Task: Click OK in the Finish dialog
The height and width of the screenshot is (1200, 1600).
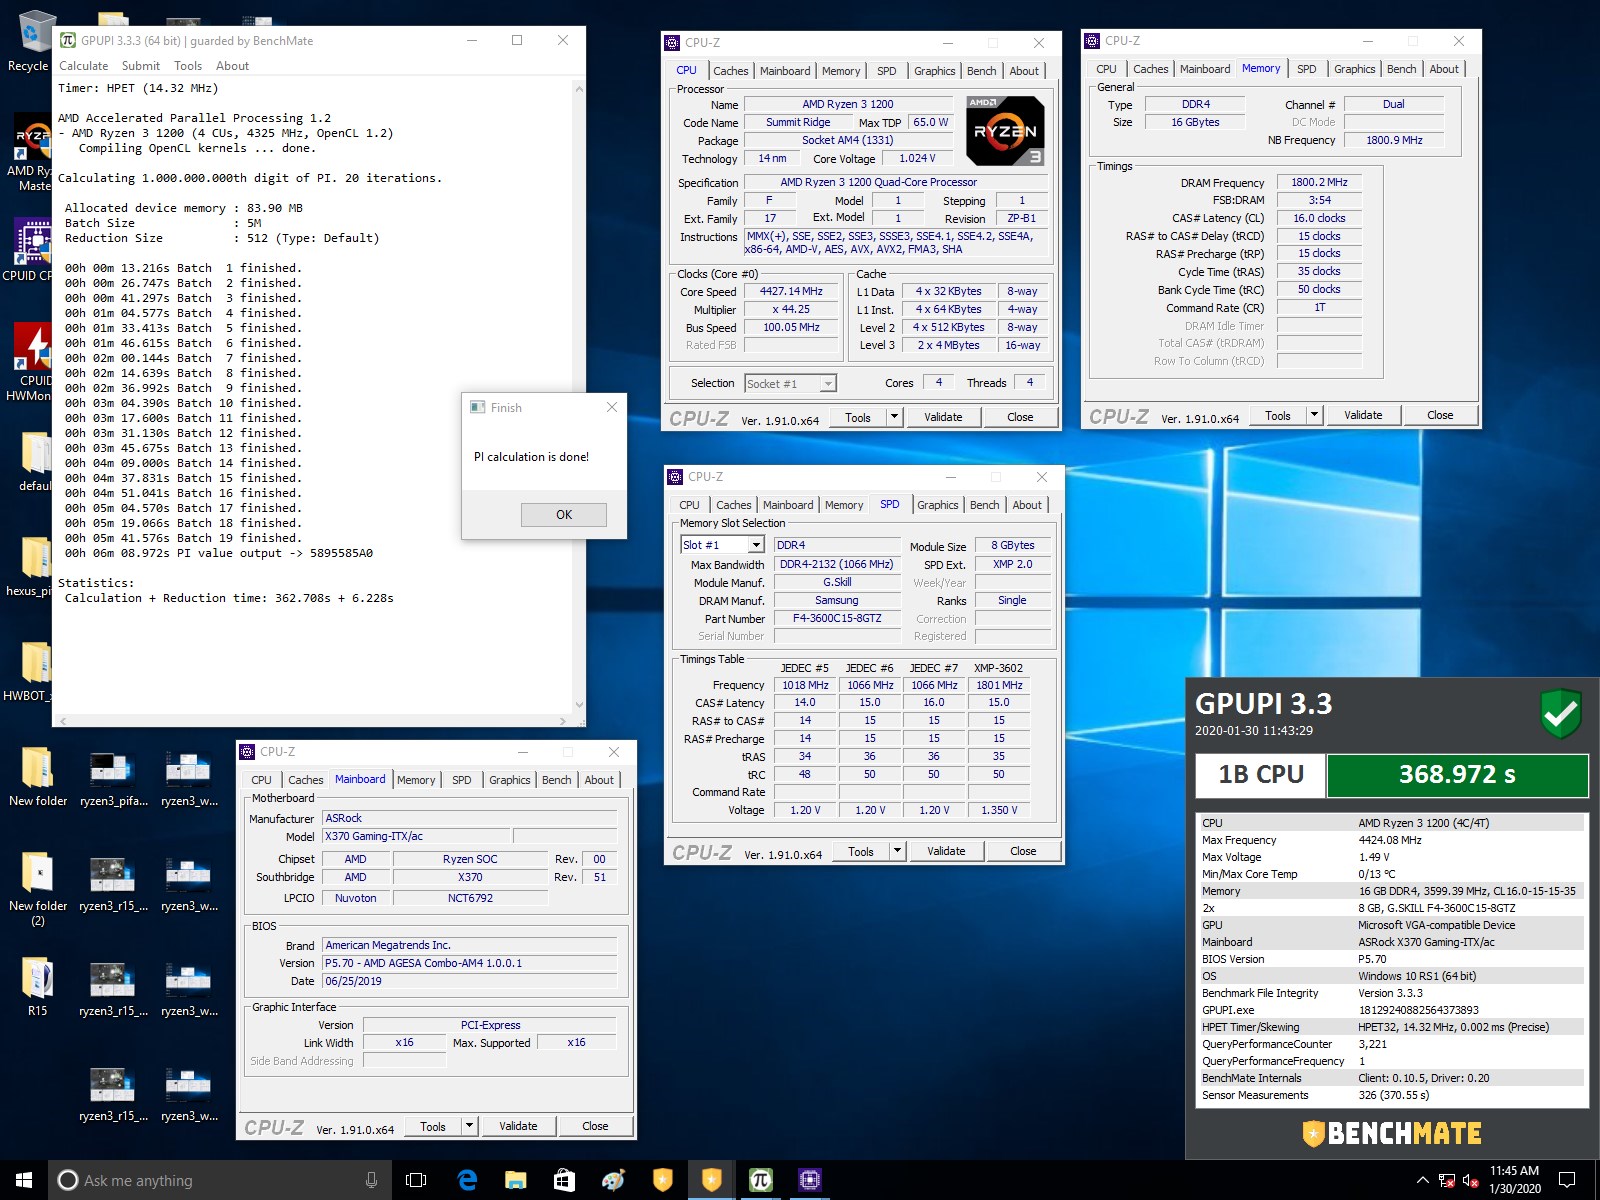Action: [564, 514]
